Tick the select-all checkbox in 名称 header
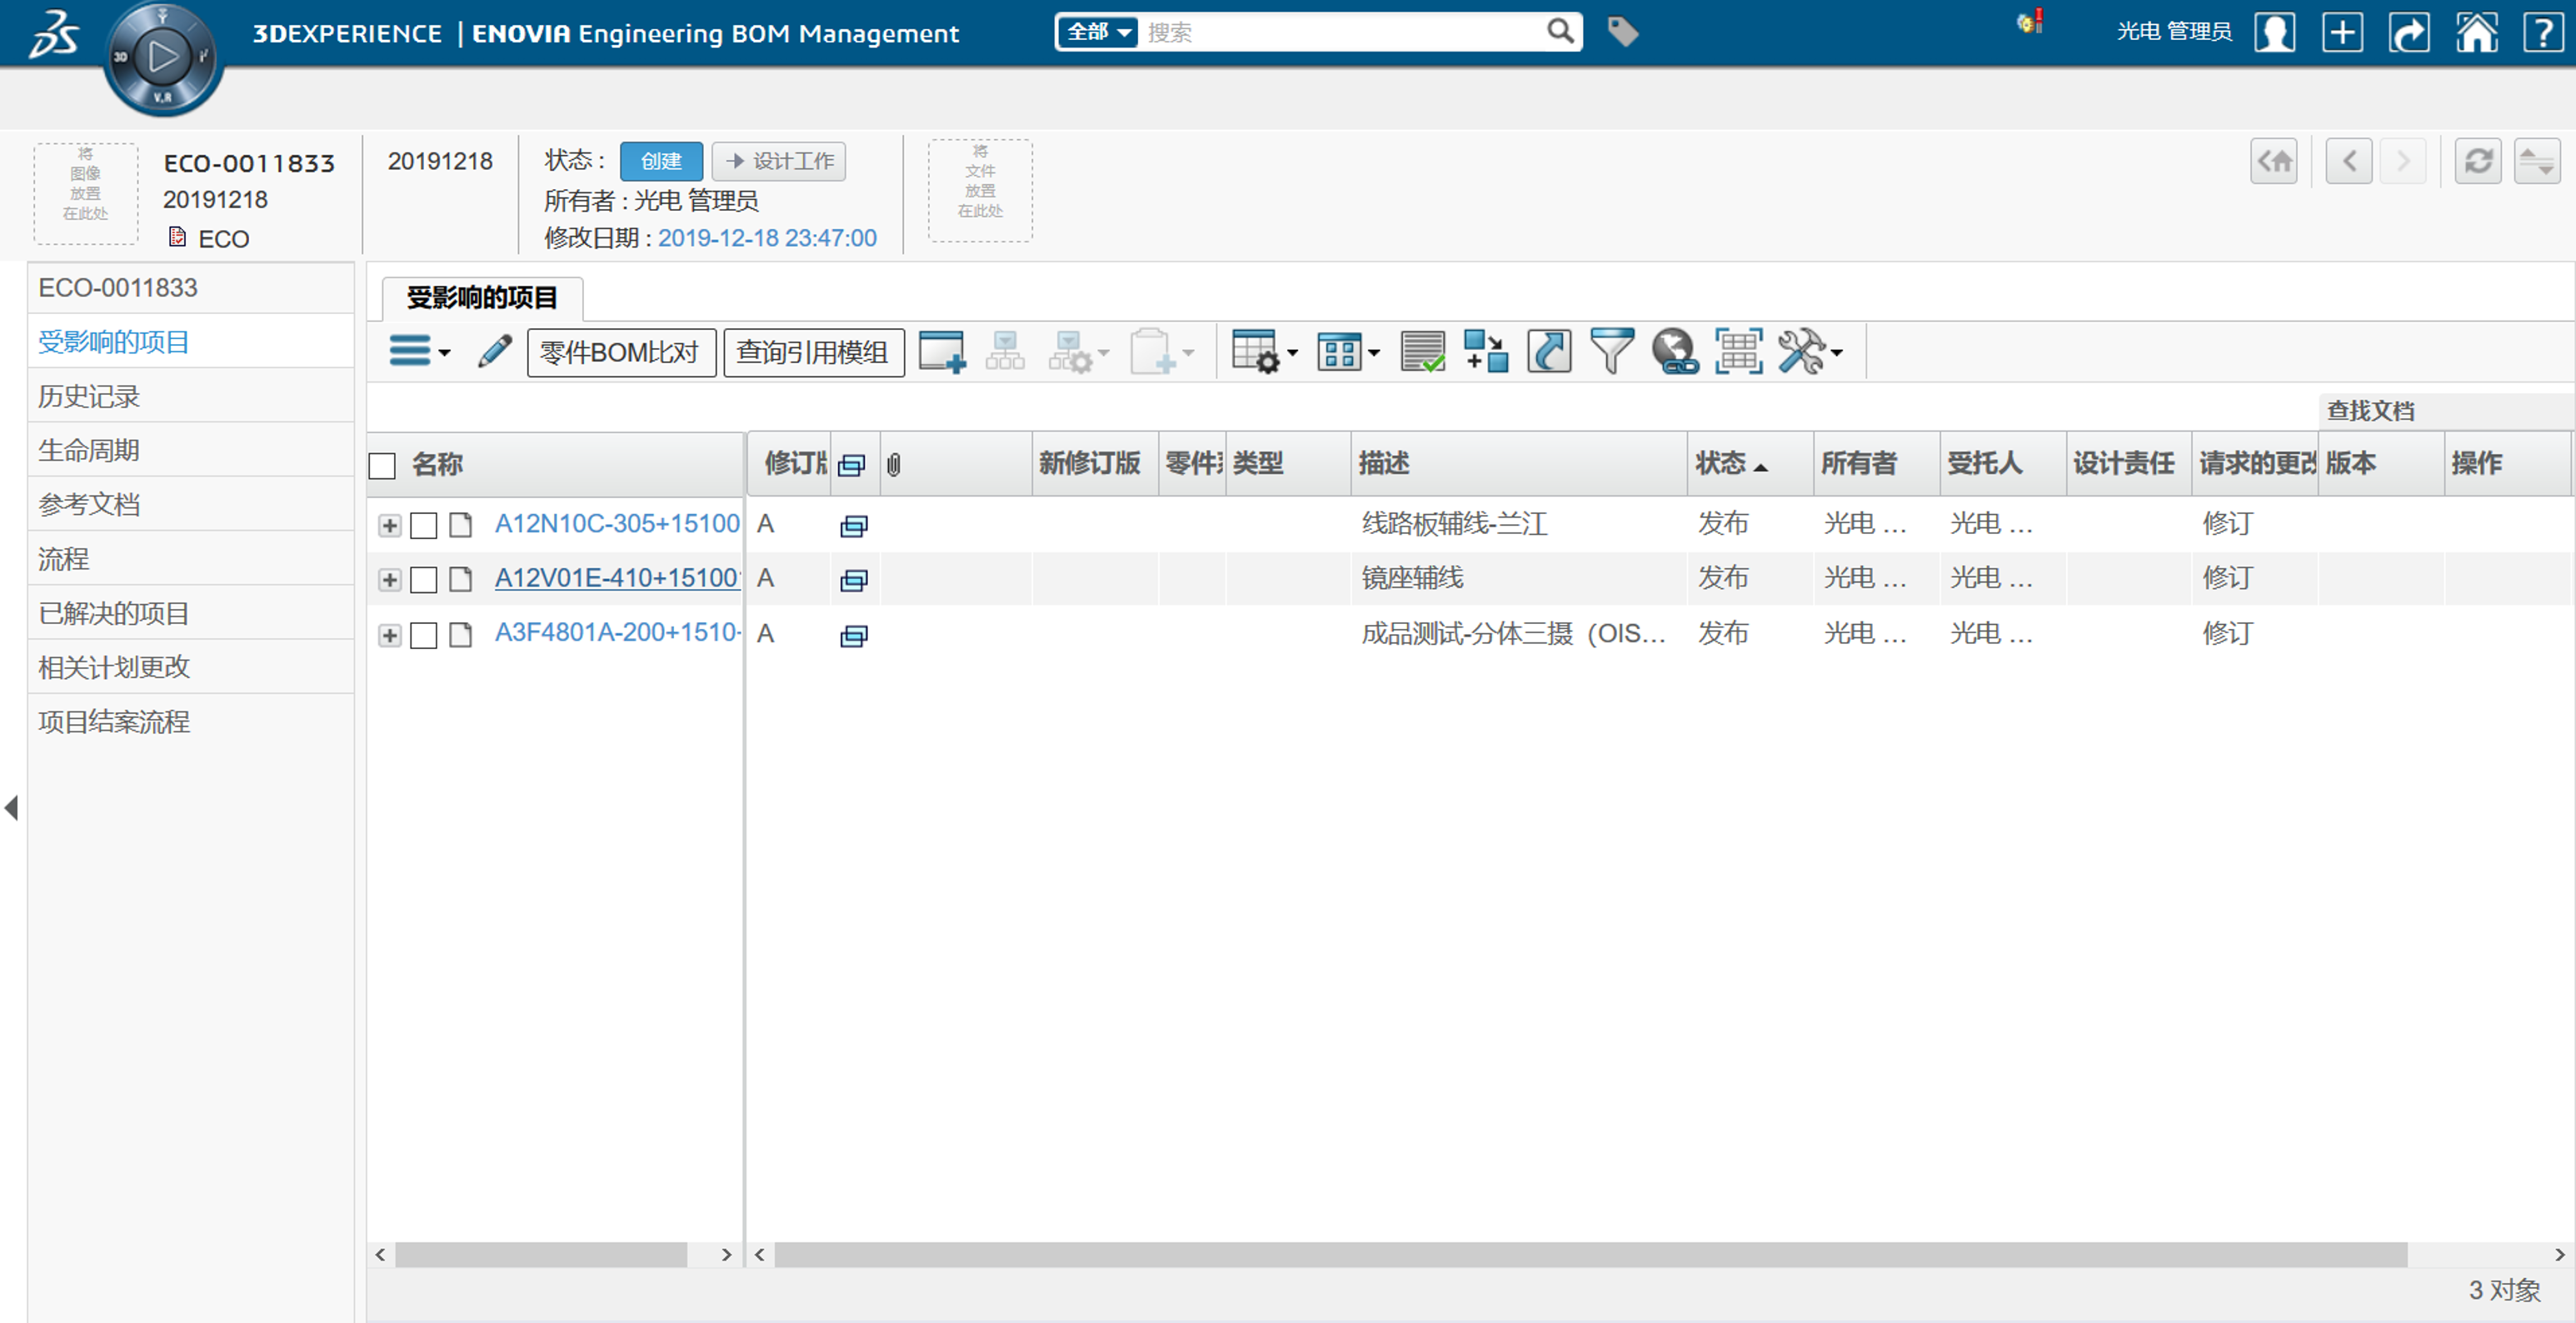 pyautogui.click(x=383, y=465)
